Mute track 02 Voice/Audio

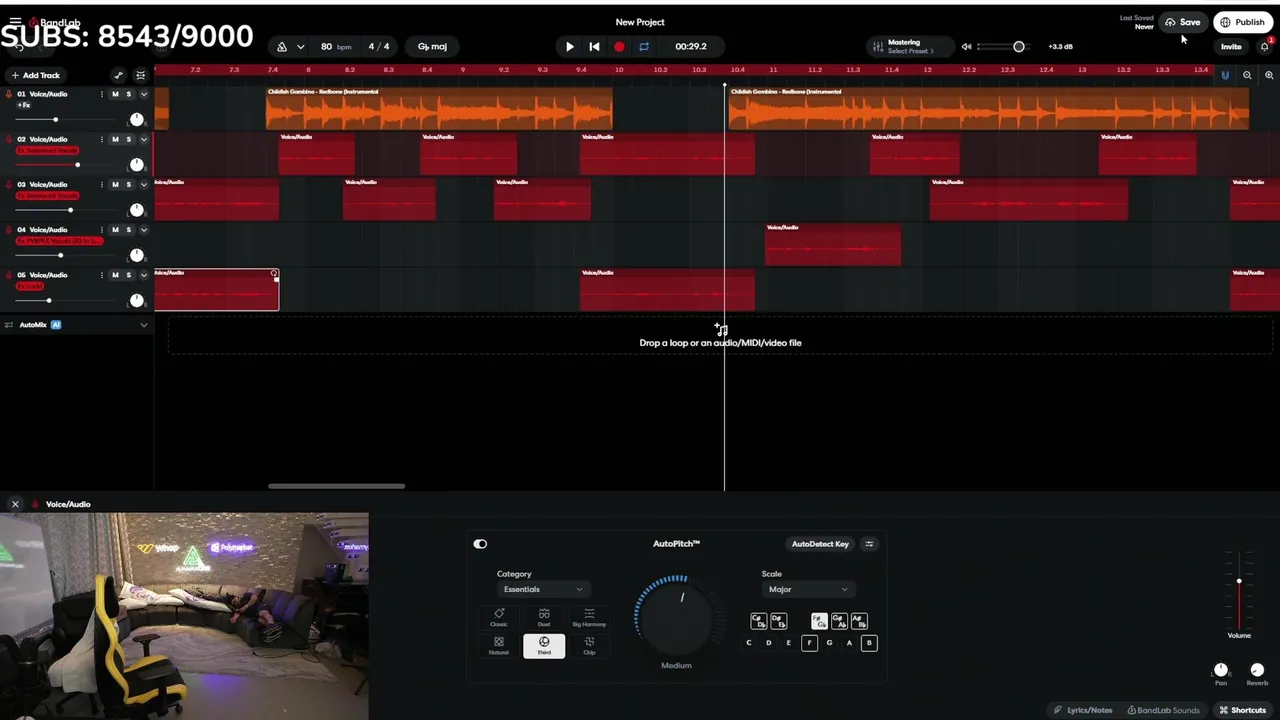pos(115,139)
